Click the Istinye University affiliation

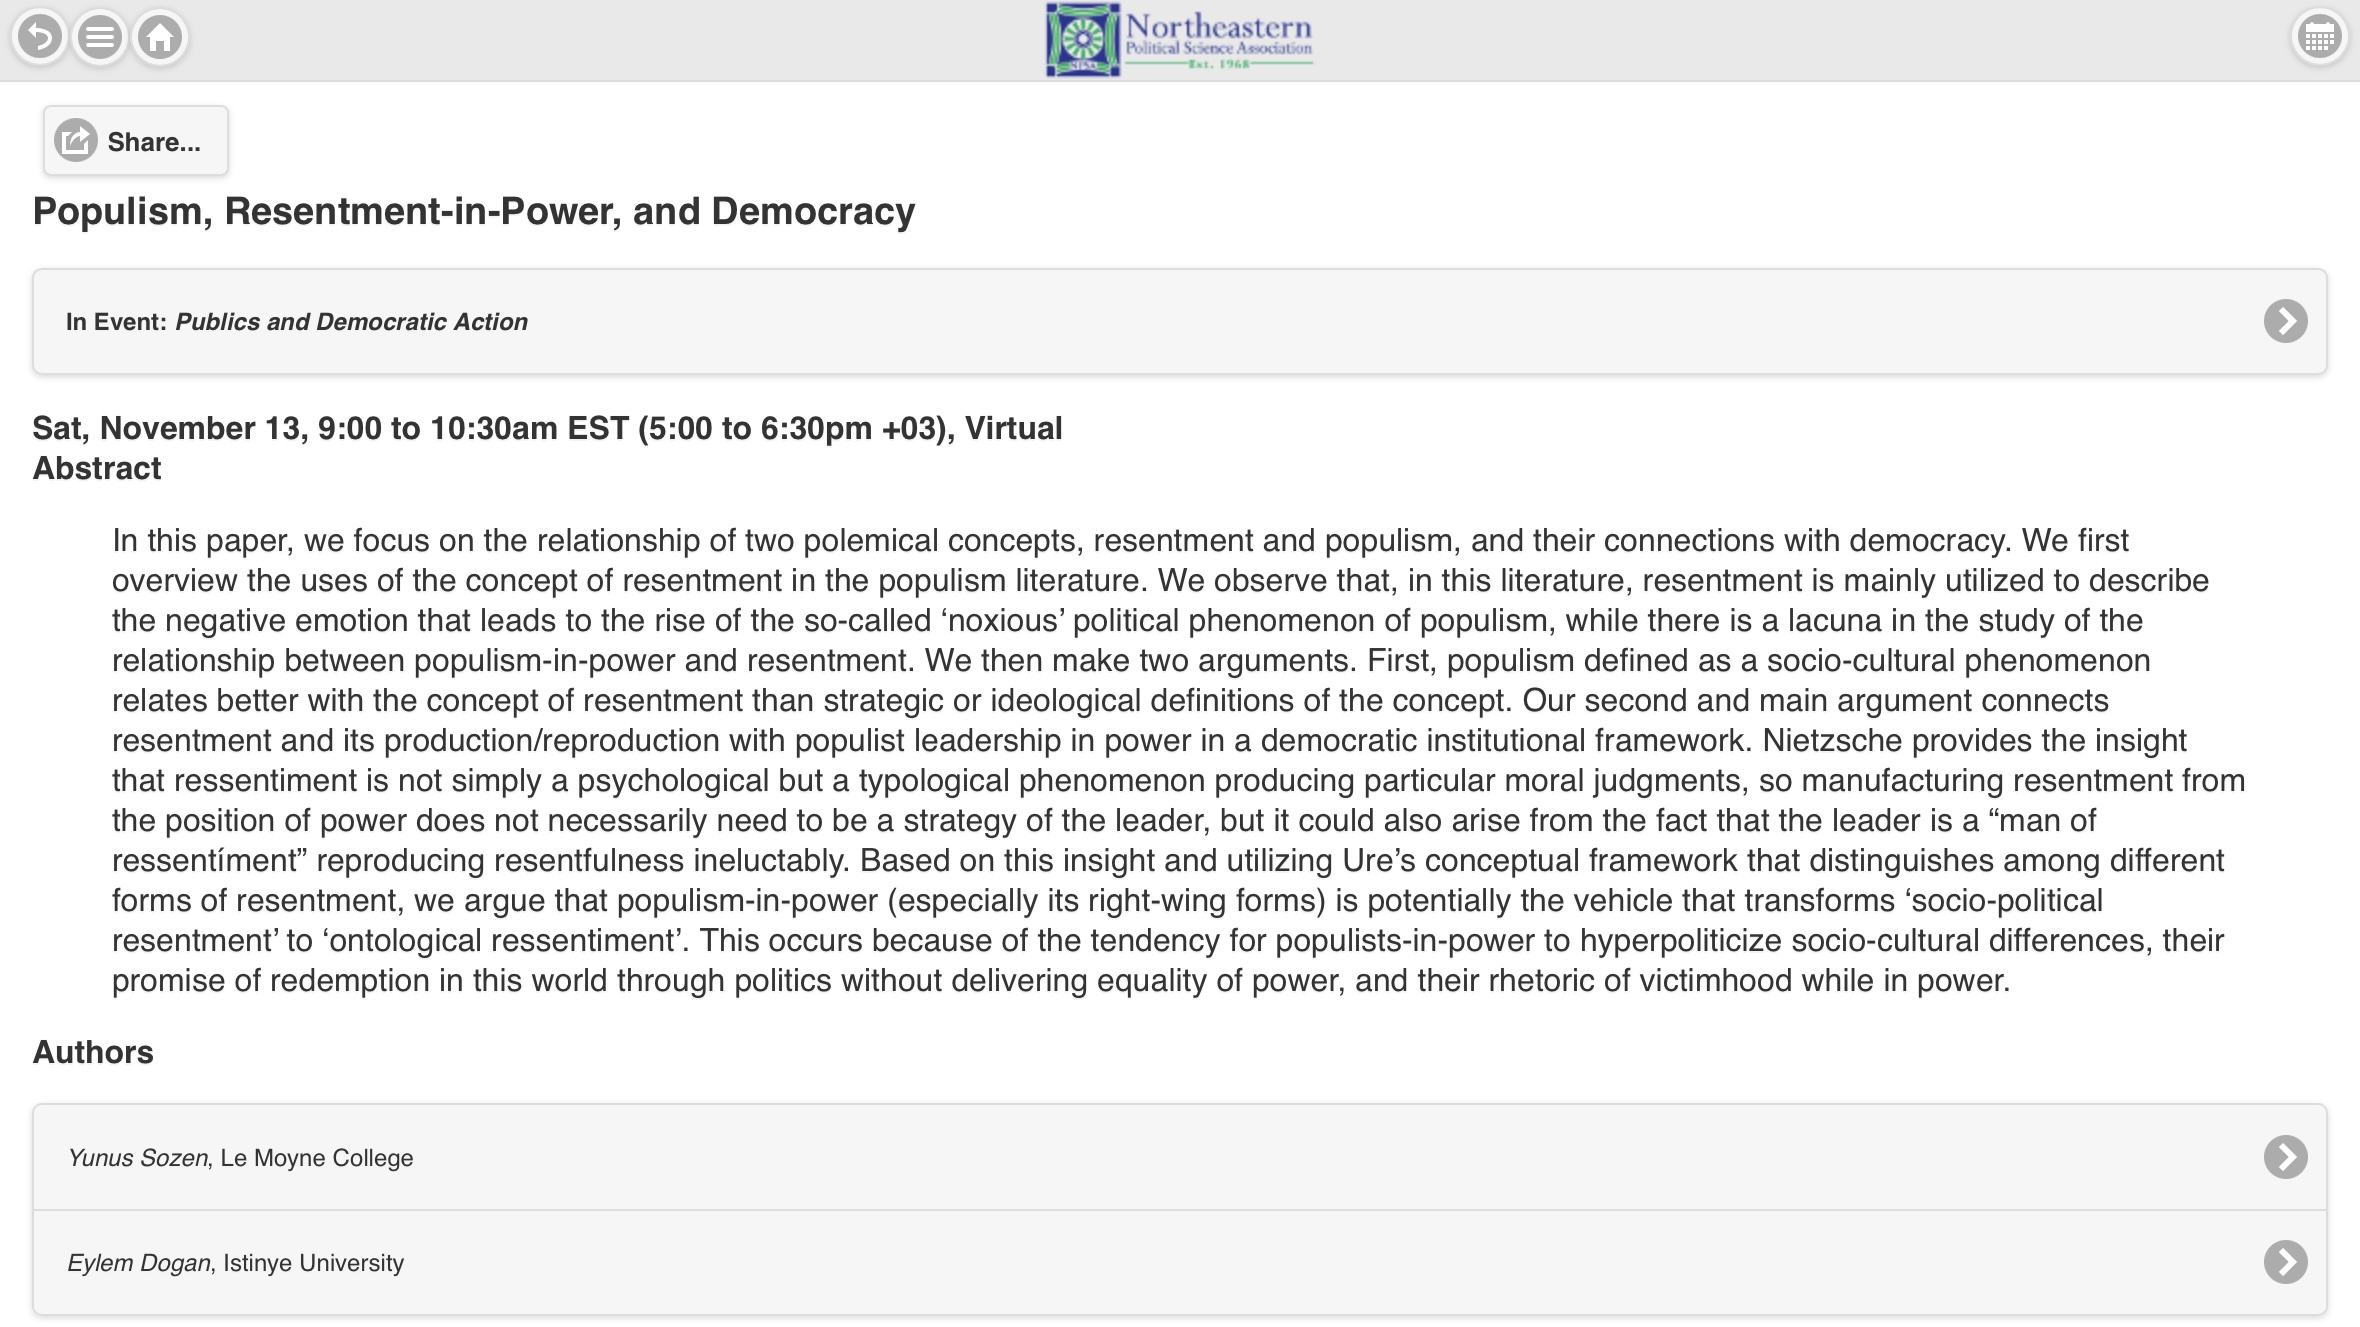(313, 1263)
